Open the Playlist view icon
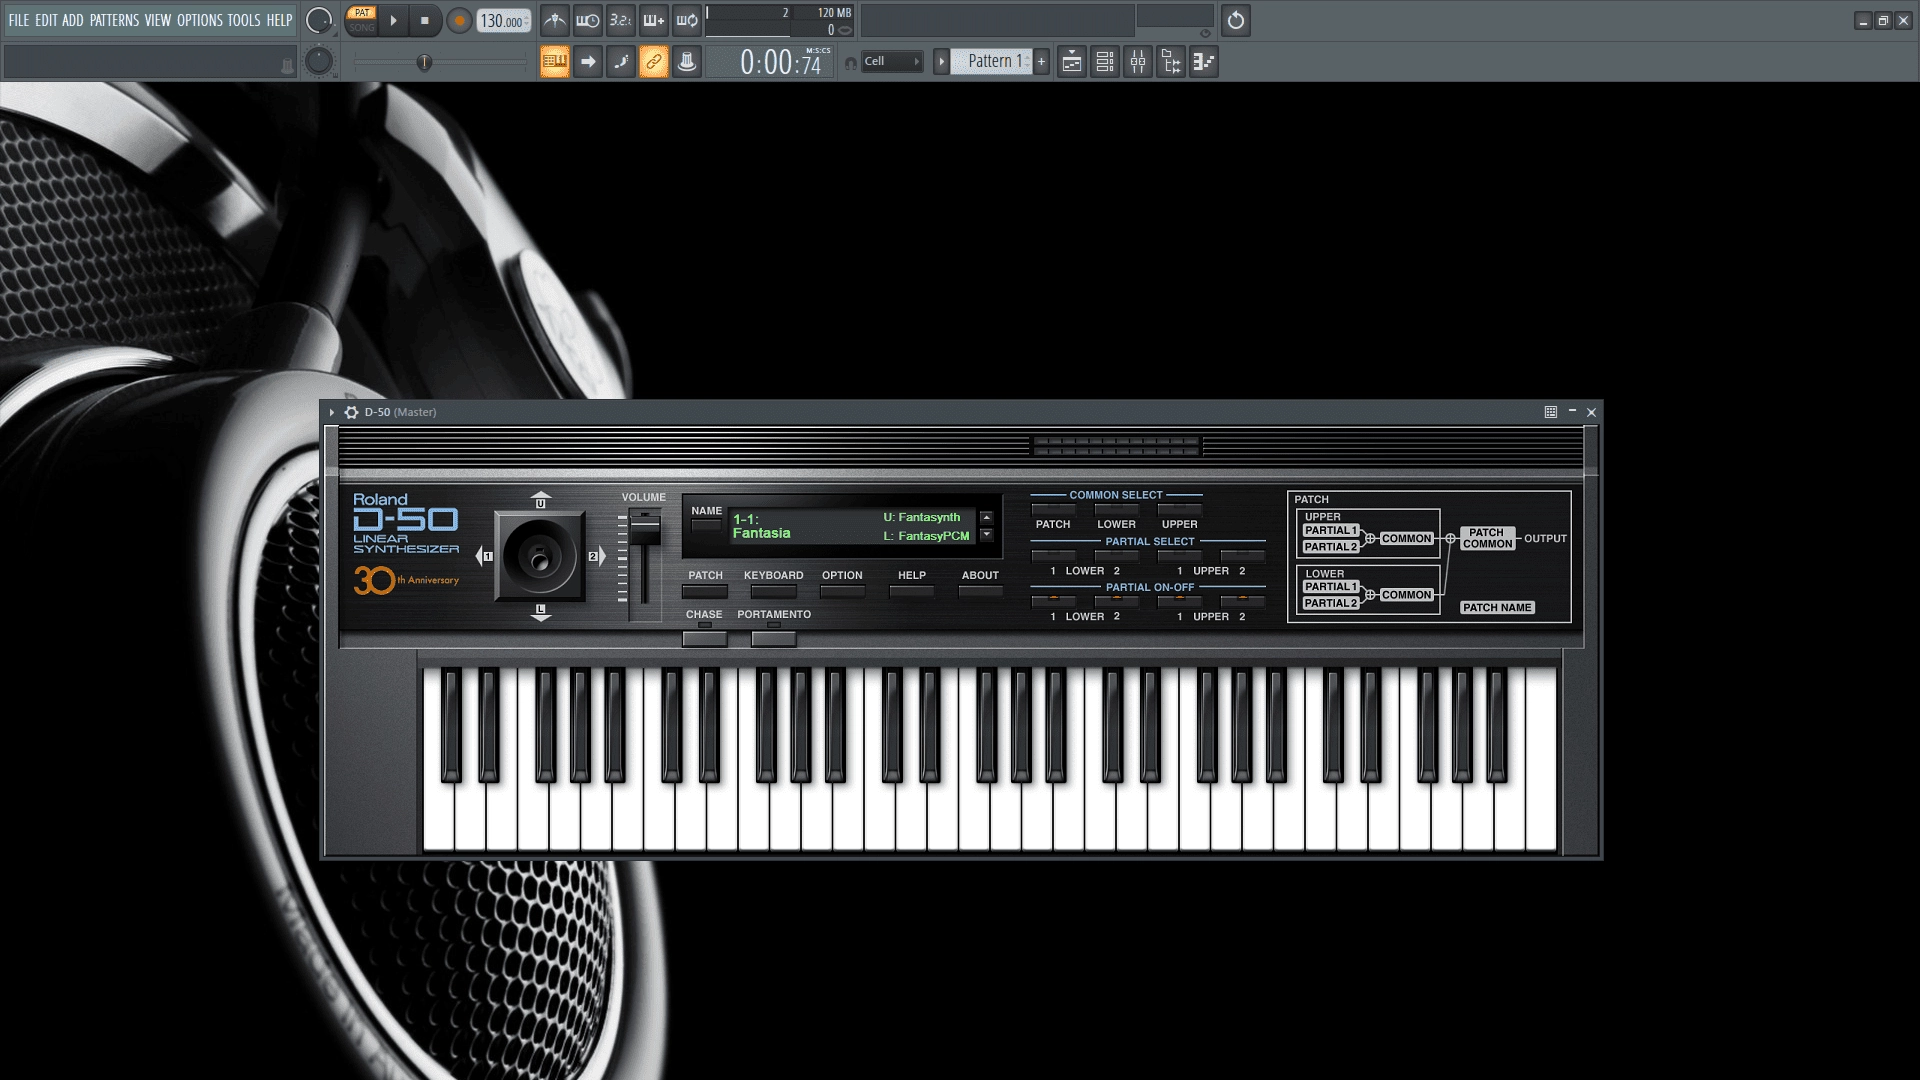This screenshot has height=1080, width=1920. 1071,62
